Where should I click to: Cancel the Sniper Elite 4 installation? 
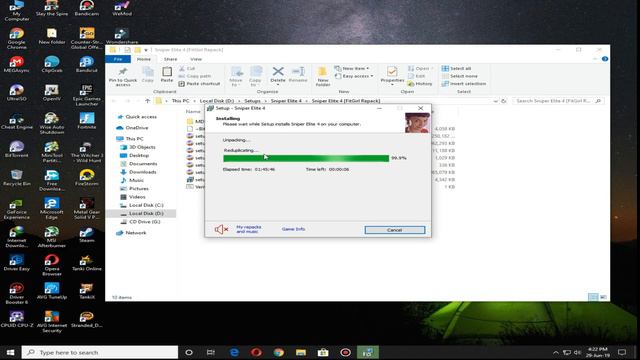(x=395, y=230)
